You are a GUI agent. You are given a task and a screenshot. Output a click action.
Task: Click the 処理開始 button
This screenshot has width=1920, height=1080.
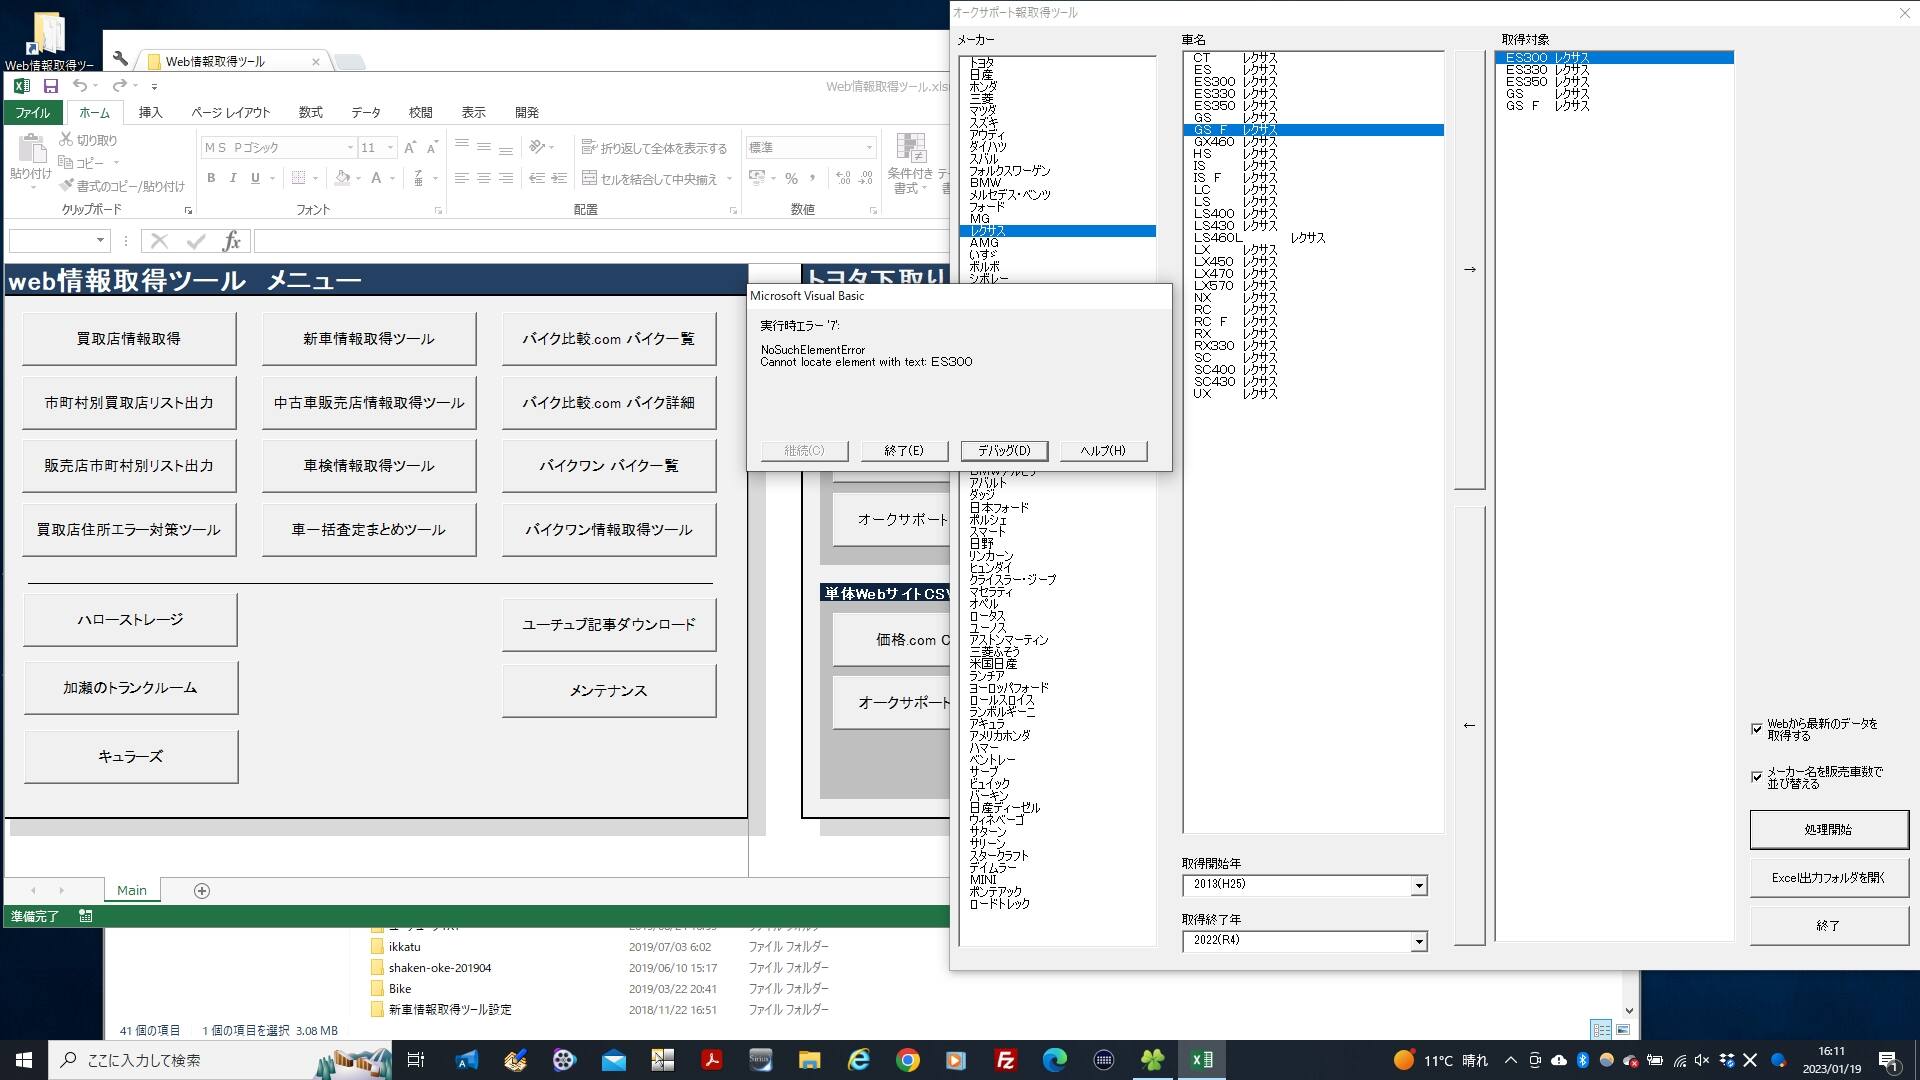point(1828,830)
